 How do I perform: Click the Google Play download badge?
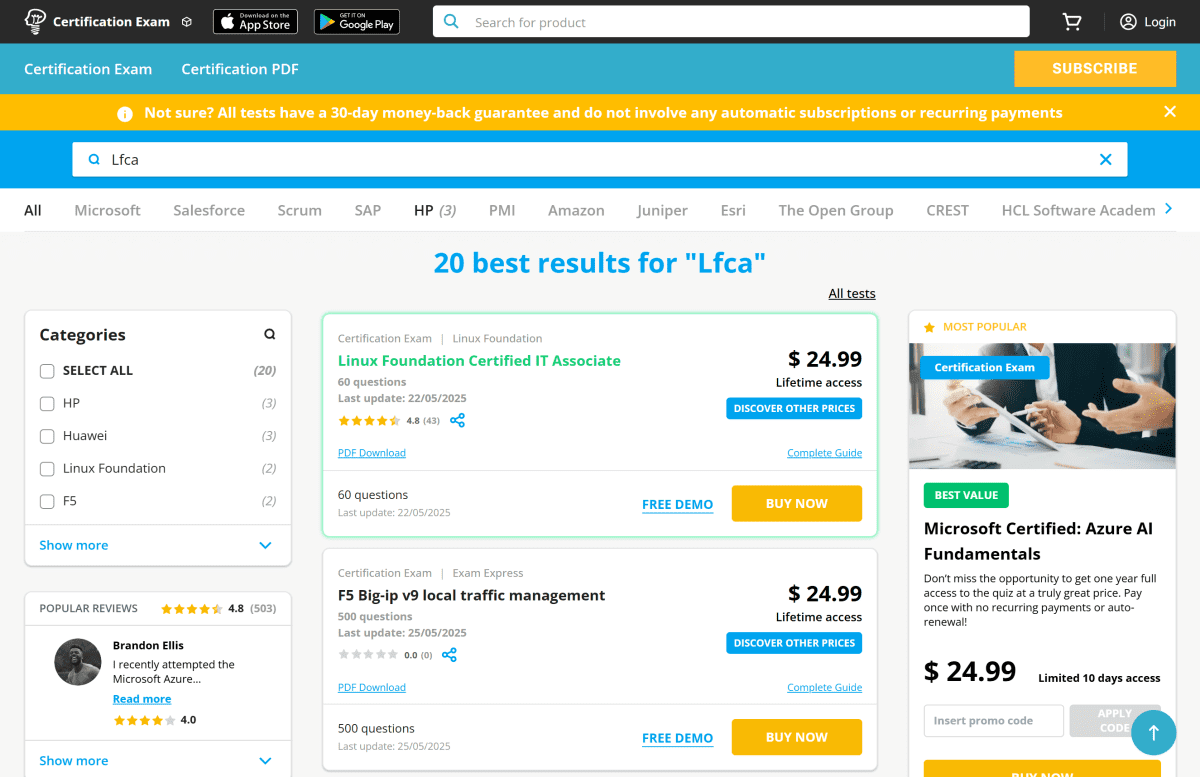(x=357, y=22)
